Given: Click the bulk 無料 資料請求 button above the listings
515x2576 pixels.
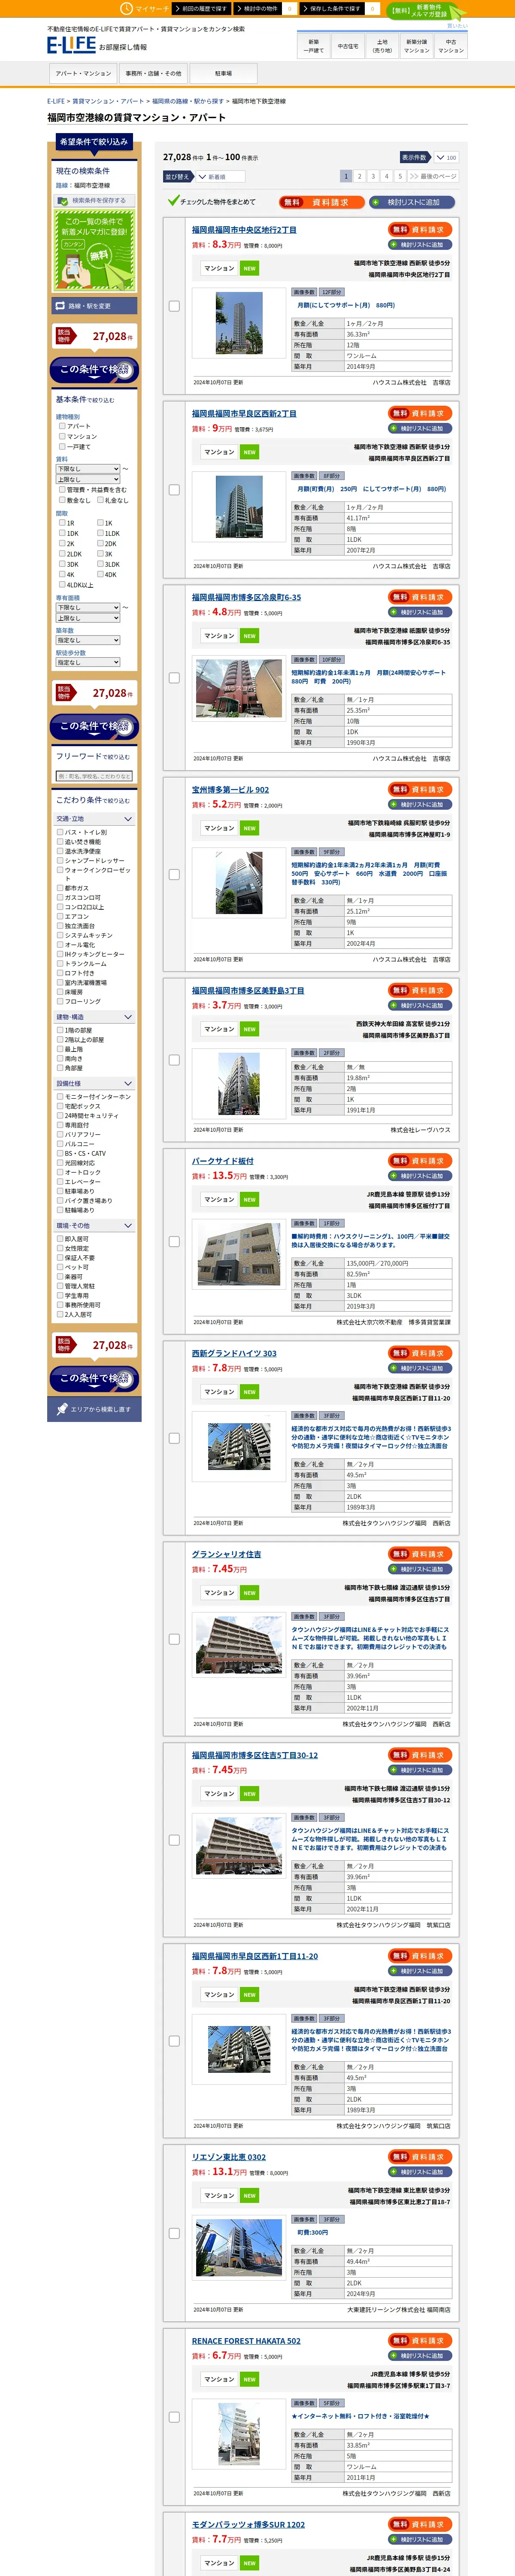Looking at the screenshot, I should pyautogui.click(x=322, y=202).
